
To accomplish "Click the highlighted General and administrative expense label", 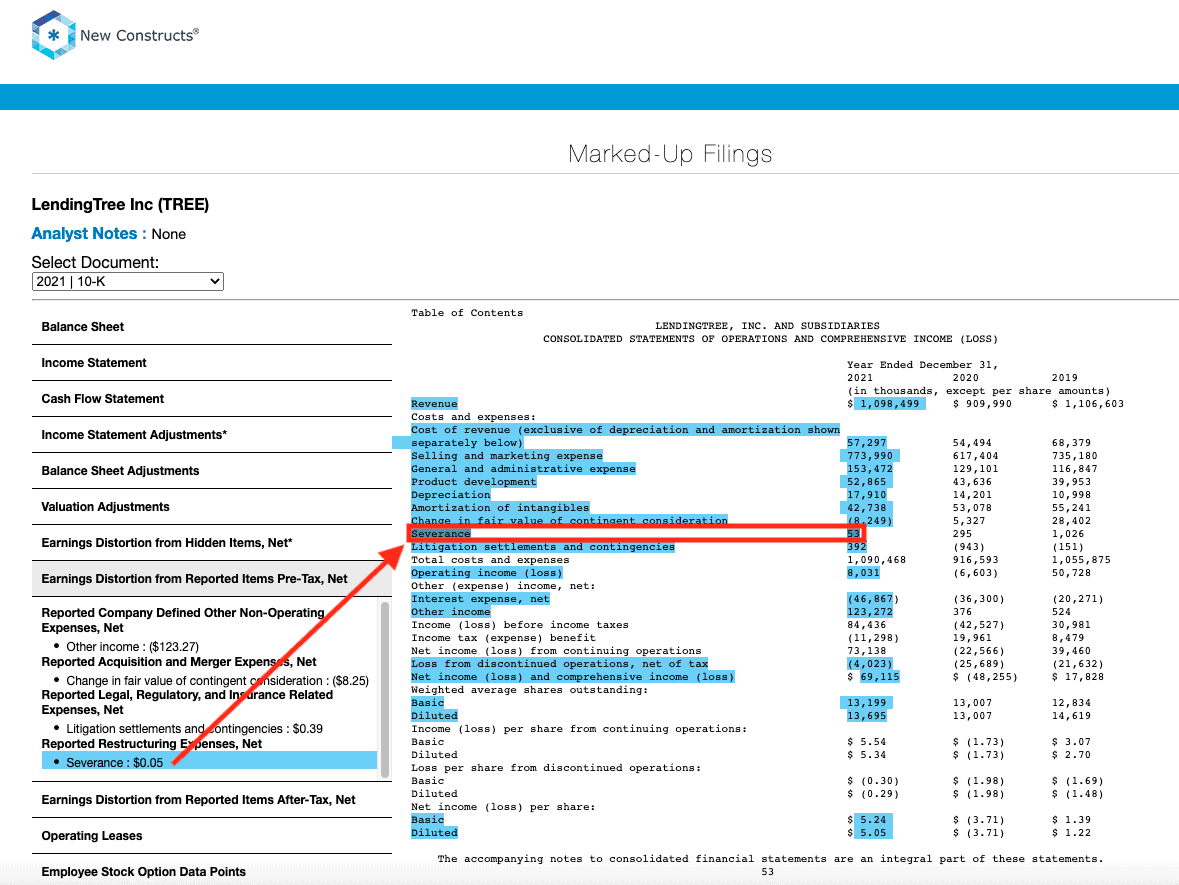I will point(523,468).
